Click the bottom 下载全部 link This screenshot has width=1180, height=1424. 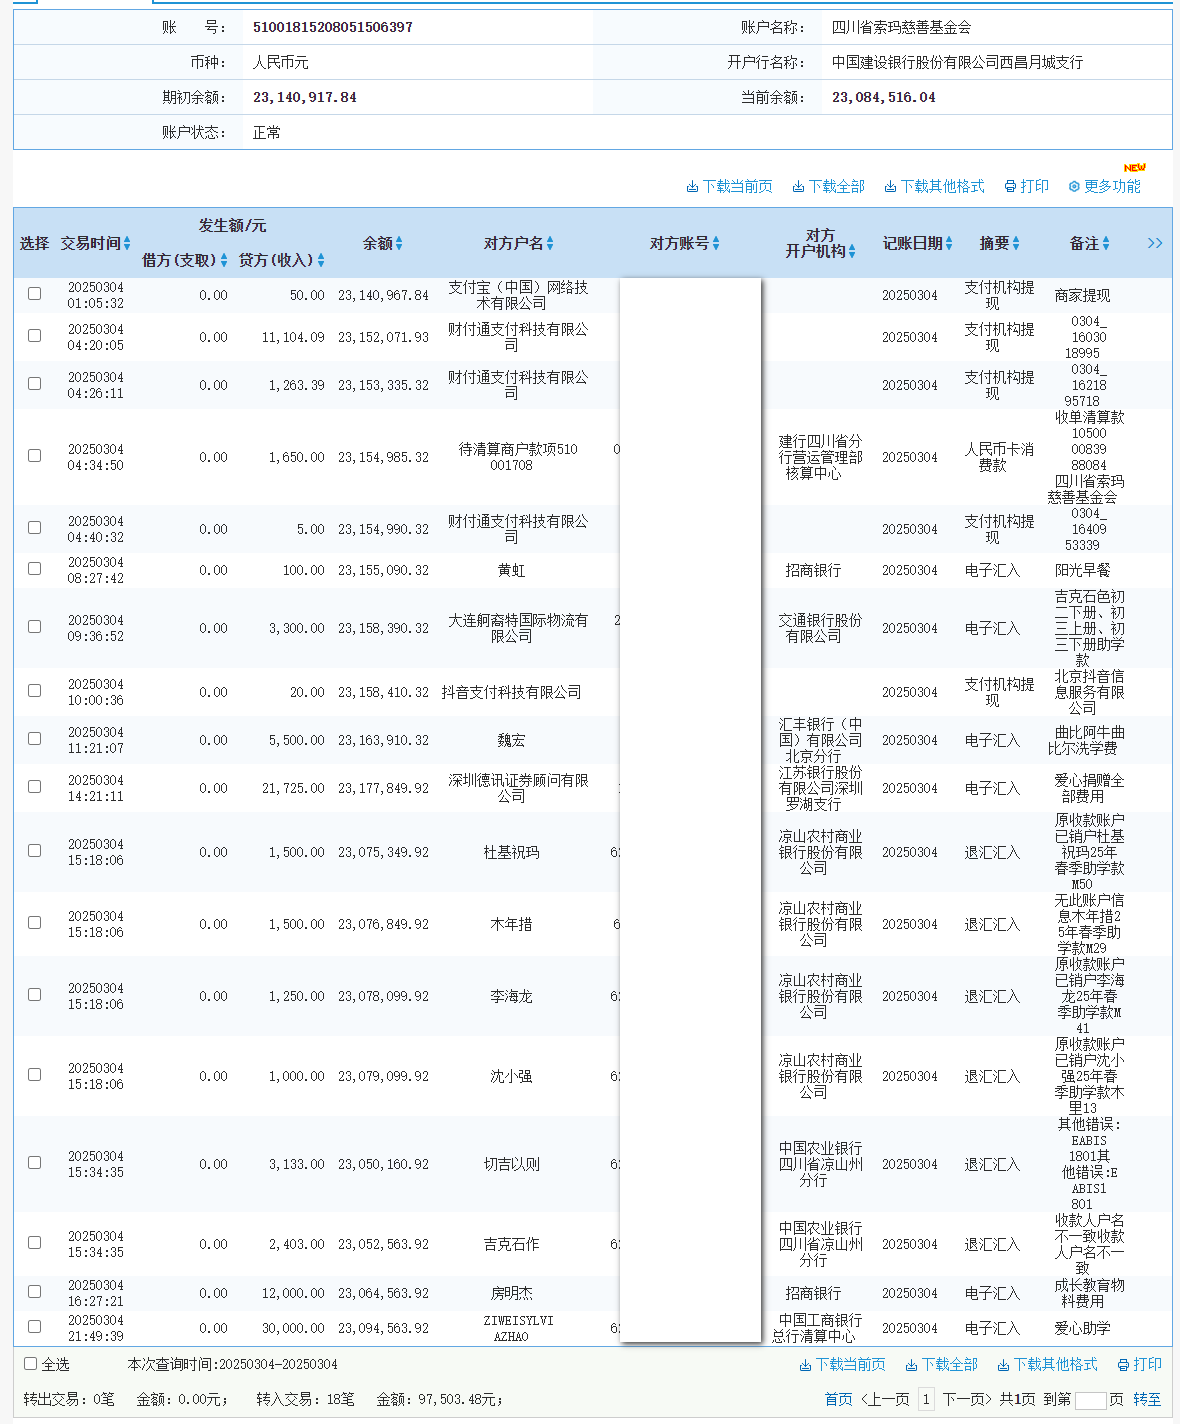941,1365
